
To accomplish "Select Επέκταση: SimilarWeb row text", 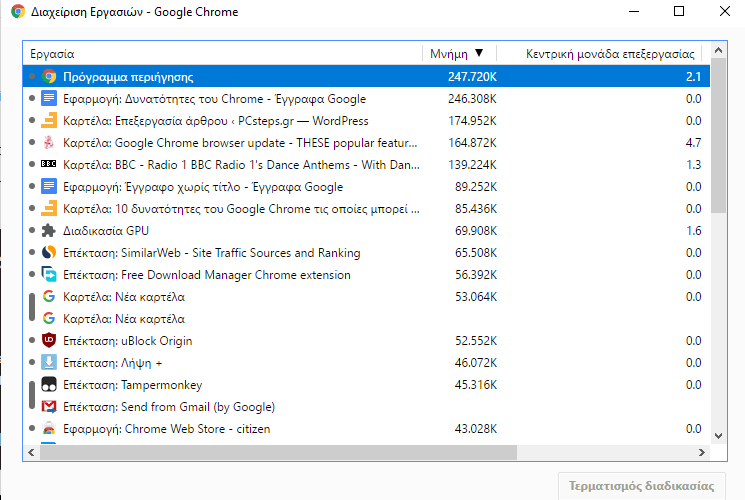I will pos(211,252).
